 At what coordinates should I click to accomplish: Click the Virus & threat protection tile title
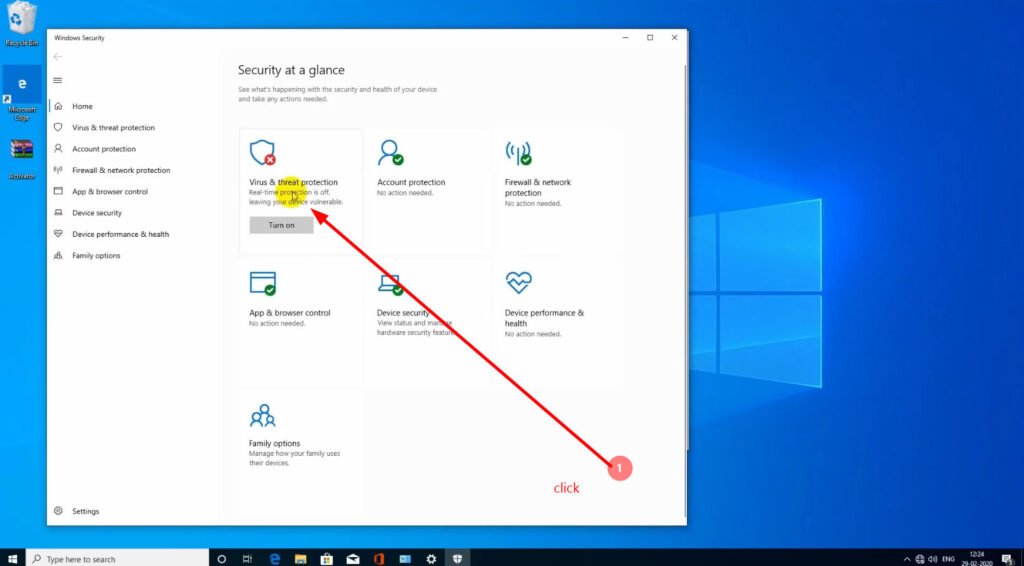click(x=293, y=183)
